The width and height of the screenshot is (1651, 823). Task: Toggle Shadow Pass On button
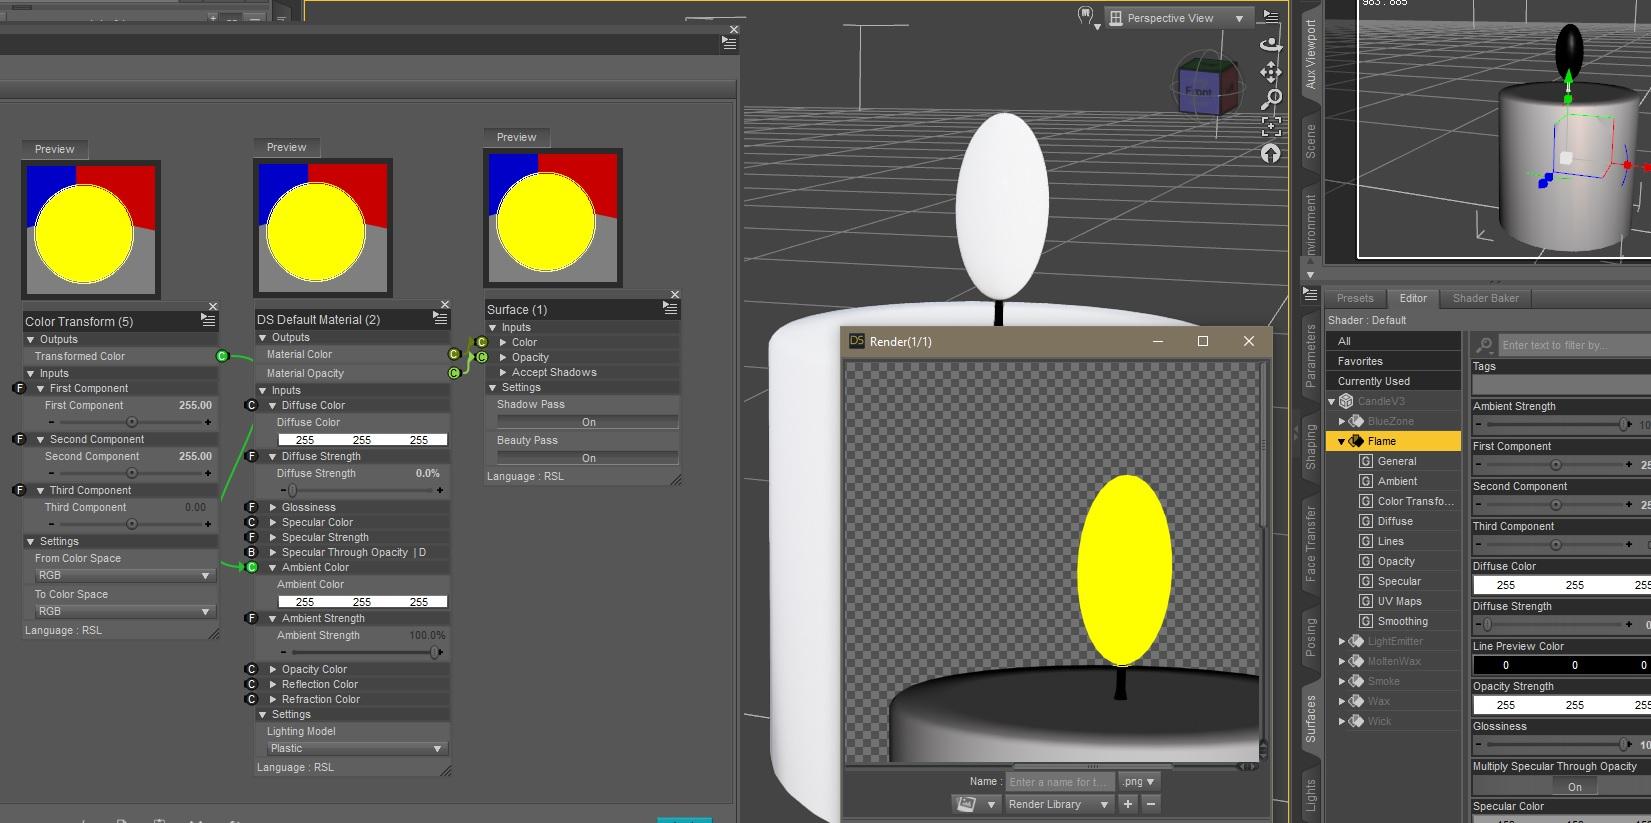[588, 422]
